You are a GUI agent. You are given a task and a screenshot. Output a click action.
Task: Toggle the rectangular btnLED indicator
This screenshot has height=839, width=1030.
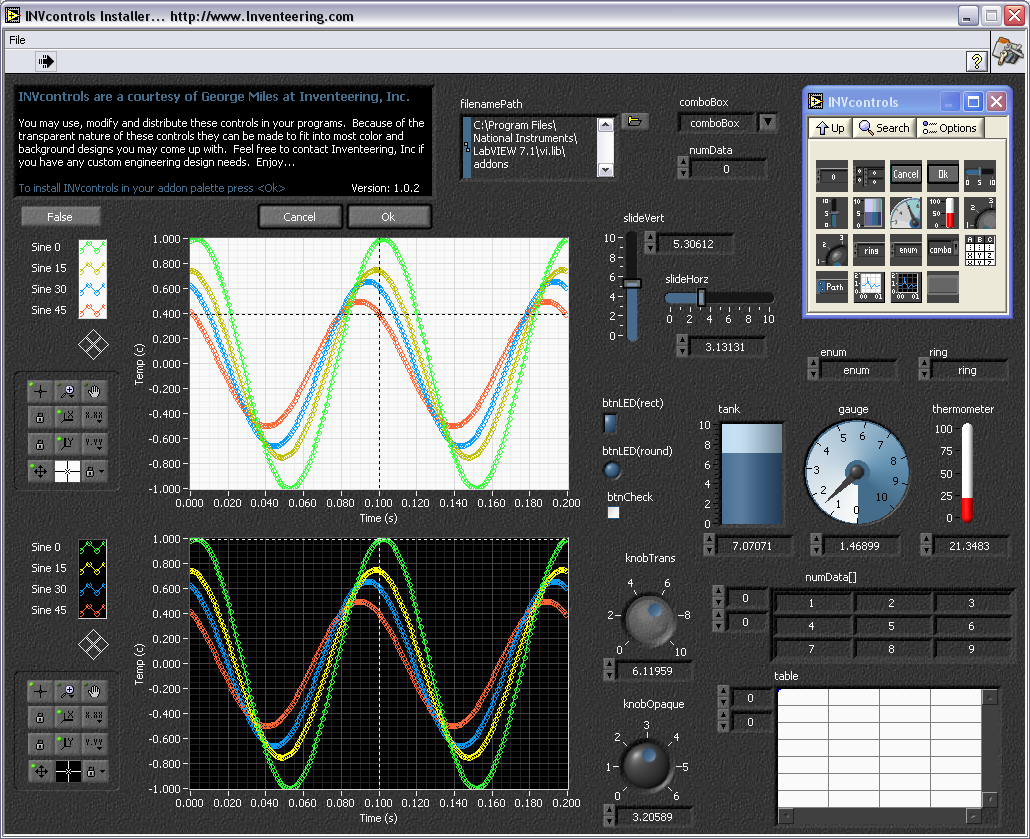[x=610, y=423]
